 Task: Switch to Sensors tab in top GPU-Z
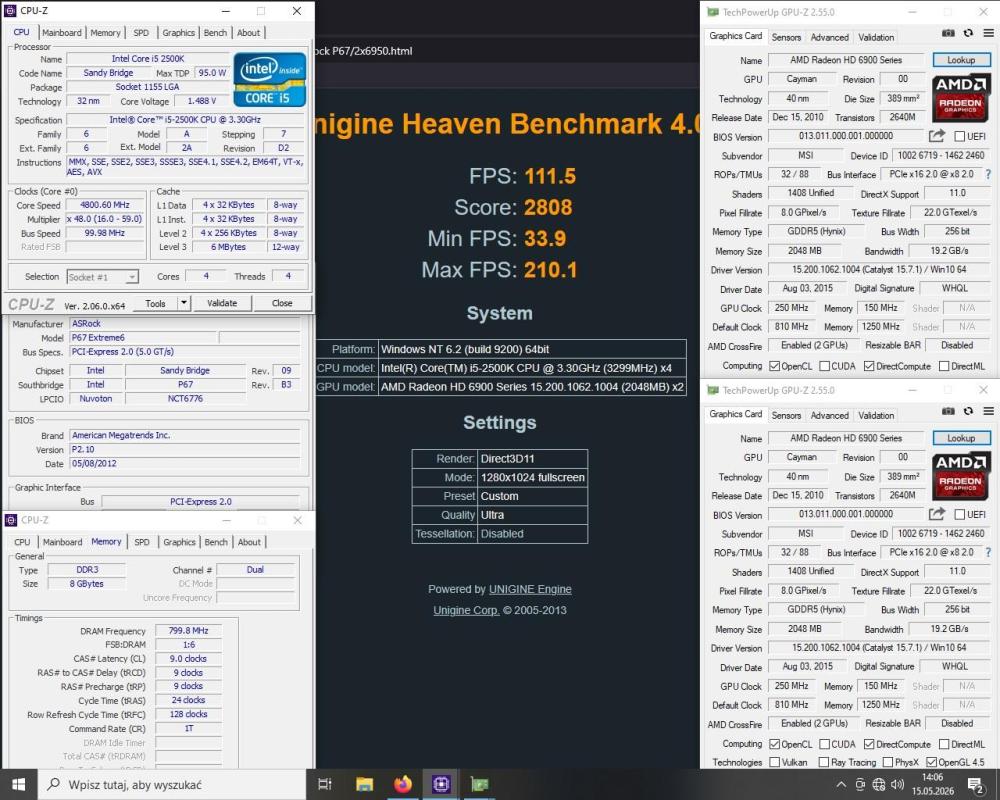click(x=786, y=37)
